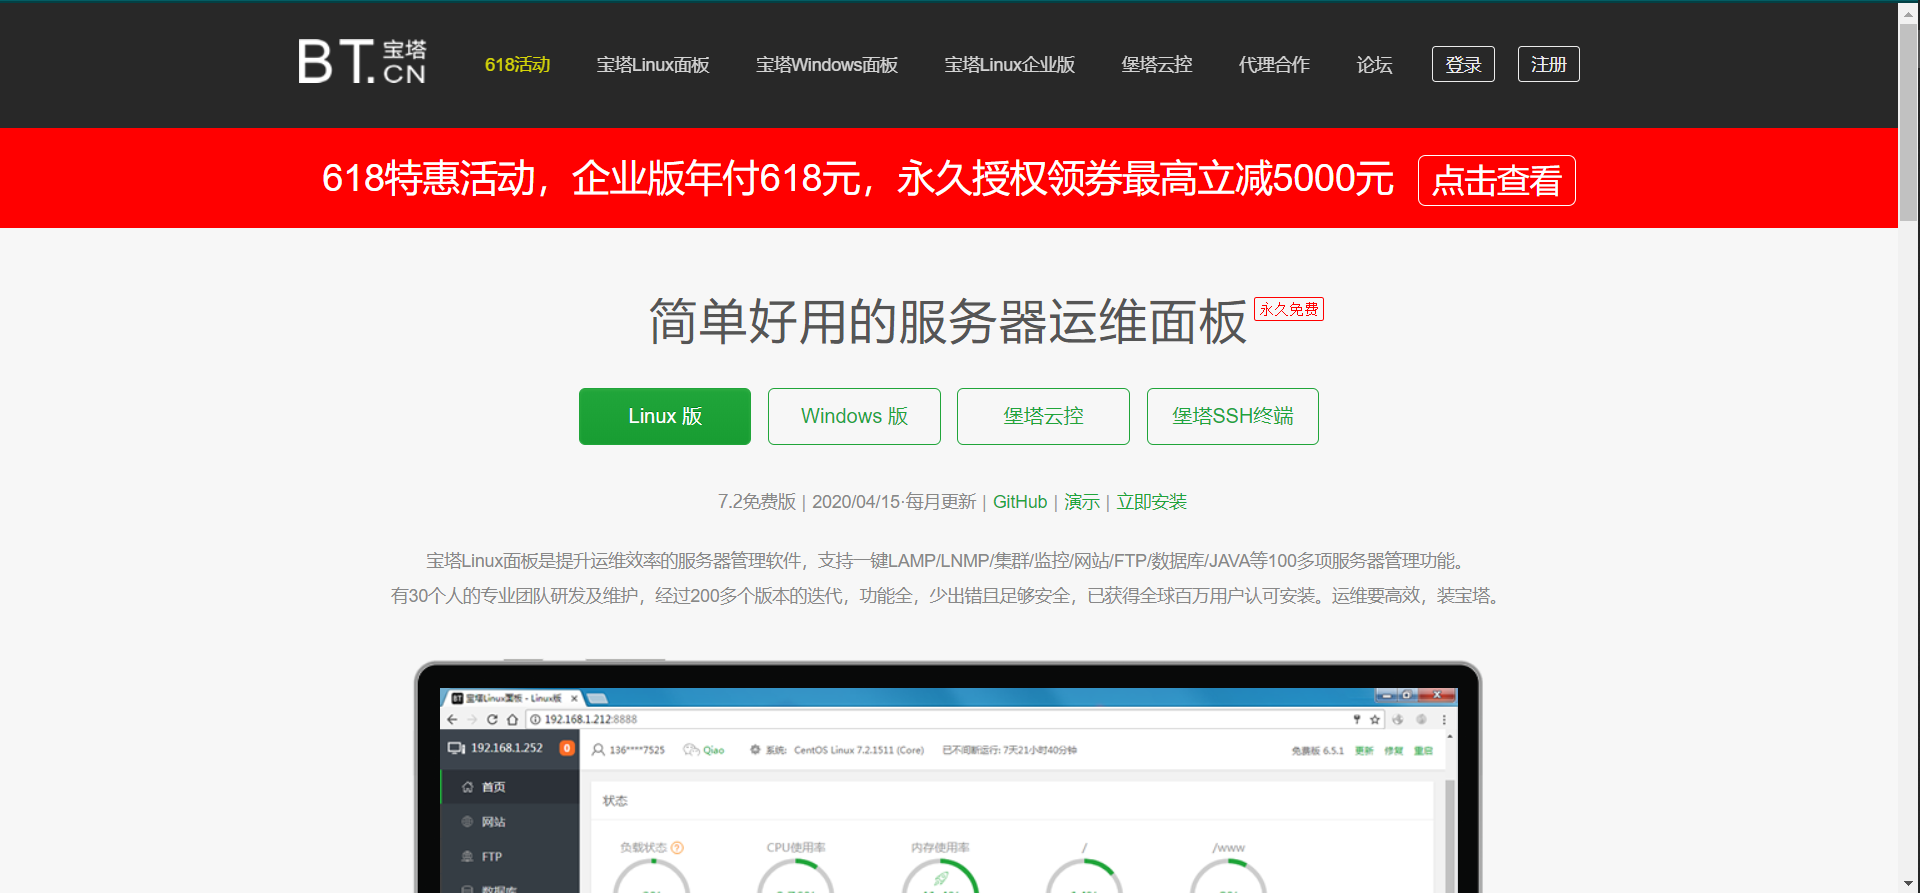Open 代理合作 navigation item
Viewport: 1920px width, 893px height.
[x=1274, y=65]
